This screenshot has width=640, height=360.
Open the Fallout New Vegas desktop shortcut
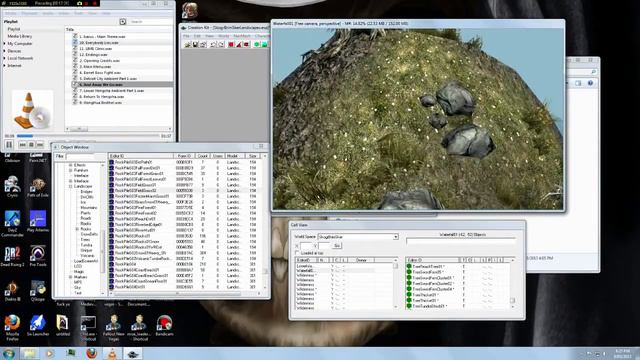(x=113, y=328)
